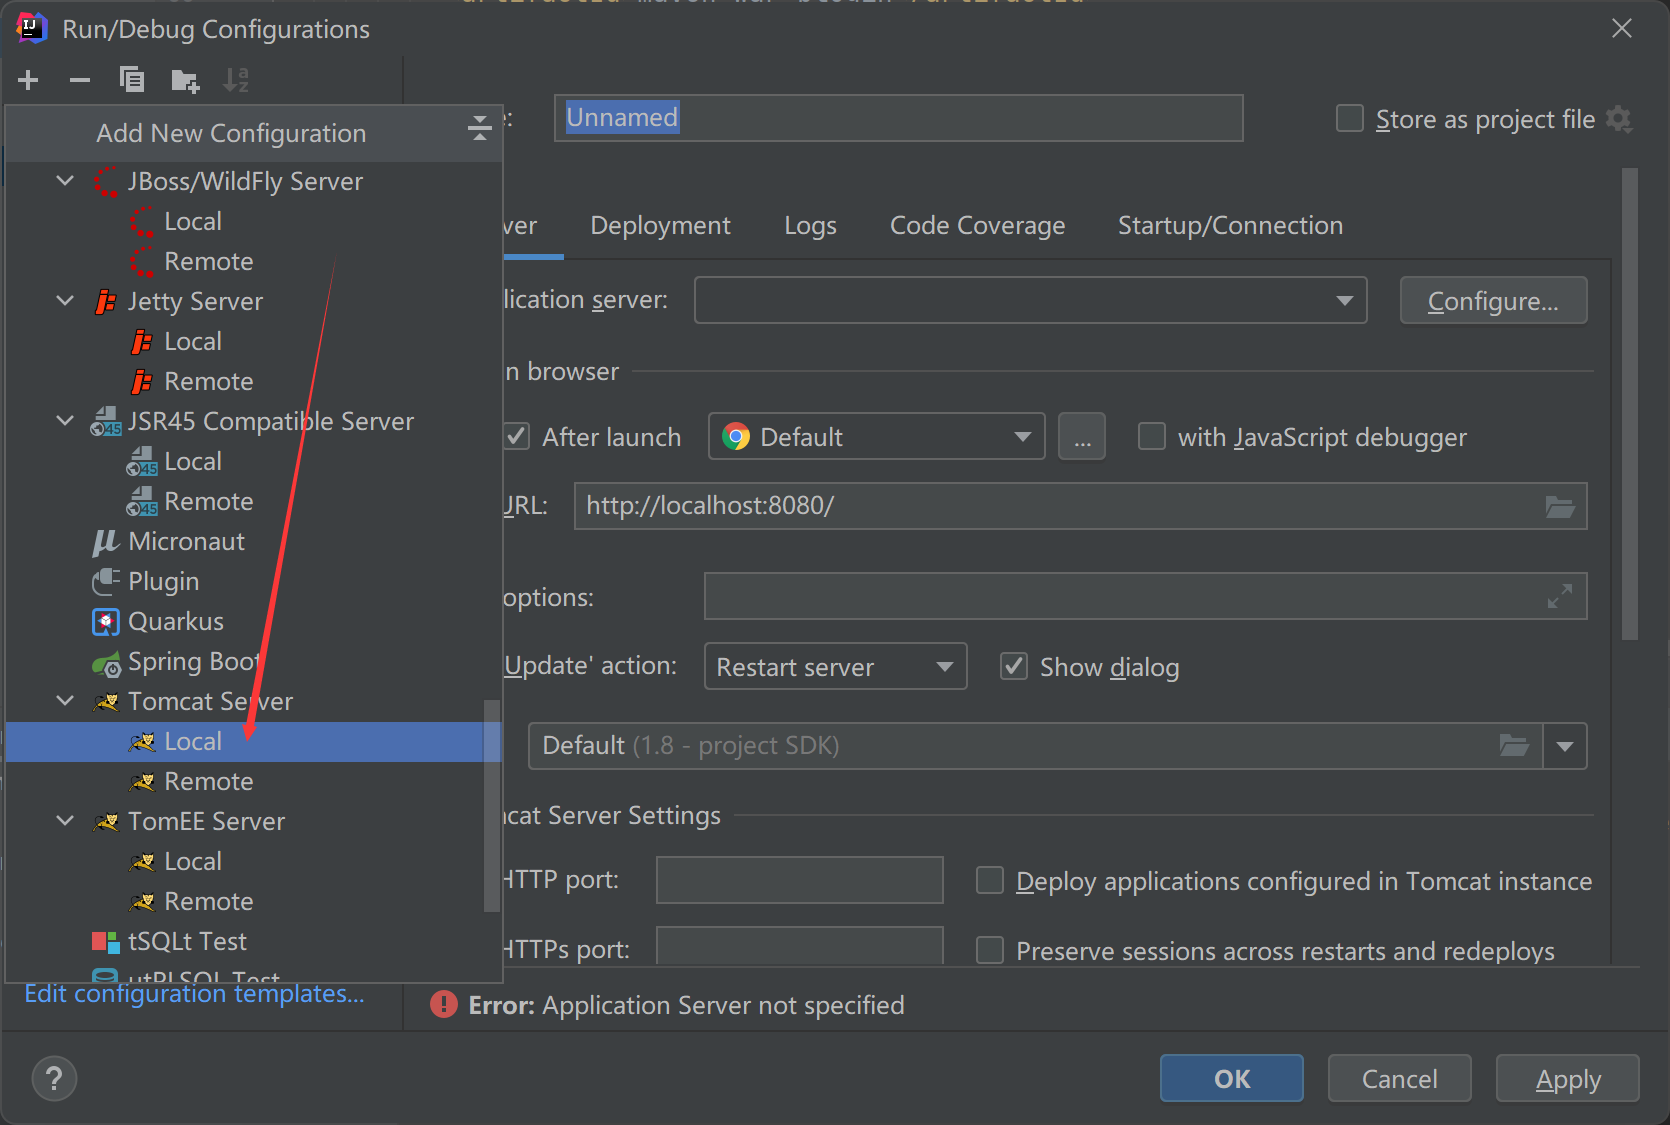Image resolution: width=1670 pixels, height=1125 pixels.
Task: Click the right settings panel scrollbar
Action: click(1630, 404)
